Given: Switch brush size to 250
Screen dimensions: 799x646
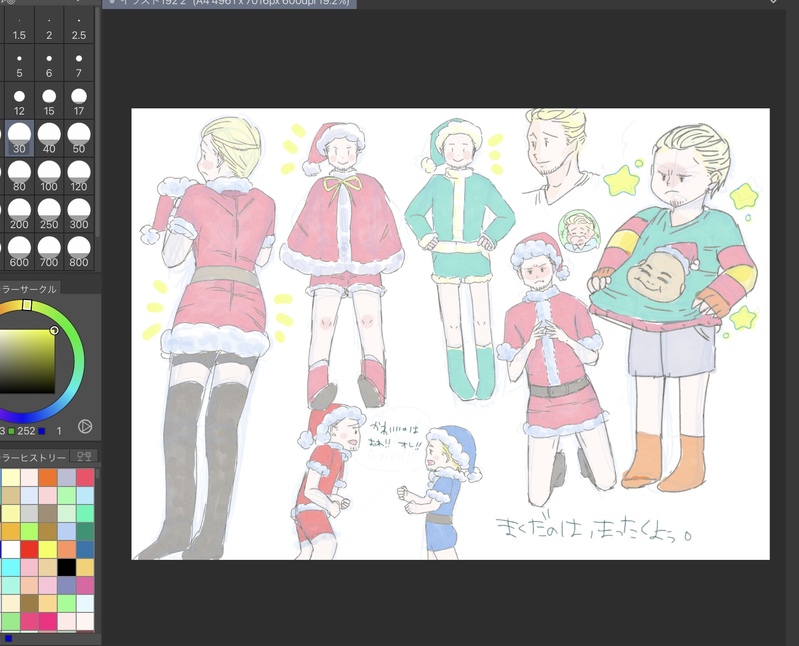Looking at the screenshot, I should pyautogui.click(x=49, y=214).
